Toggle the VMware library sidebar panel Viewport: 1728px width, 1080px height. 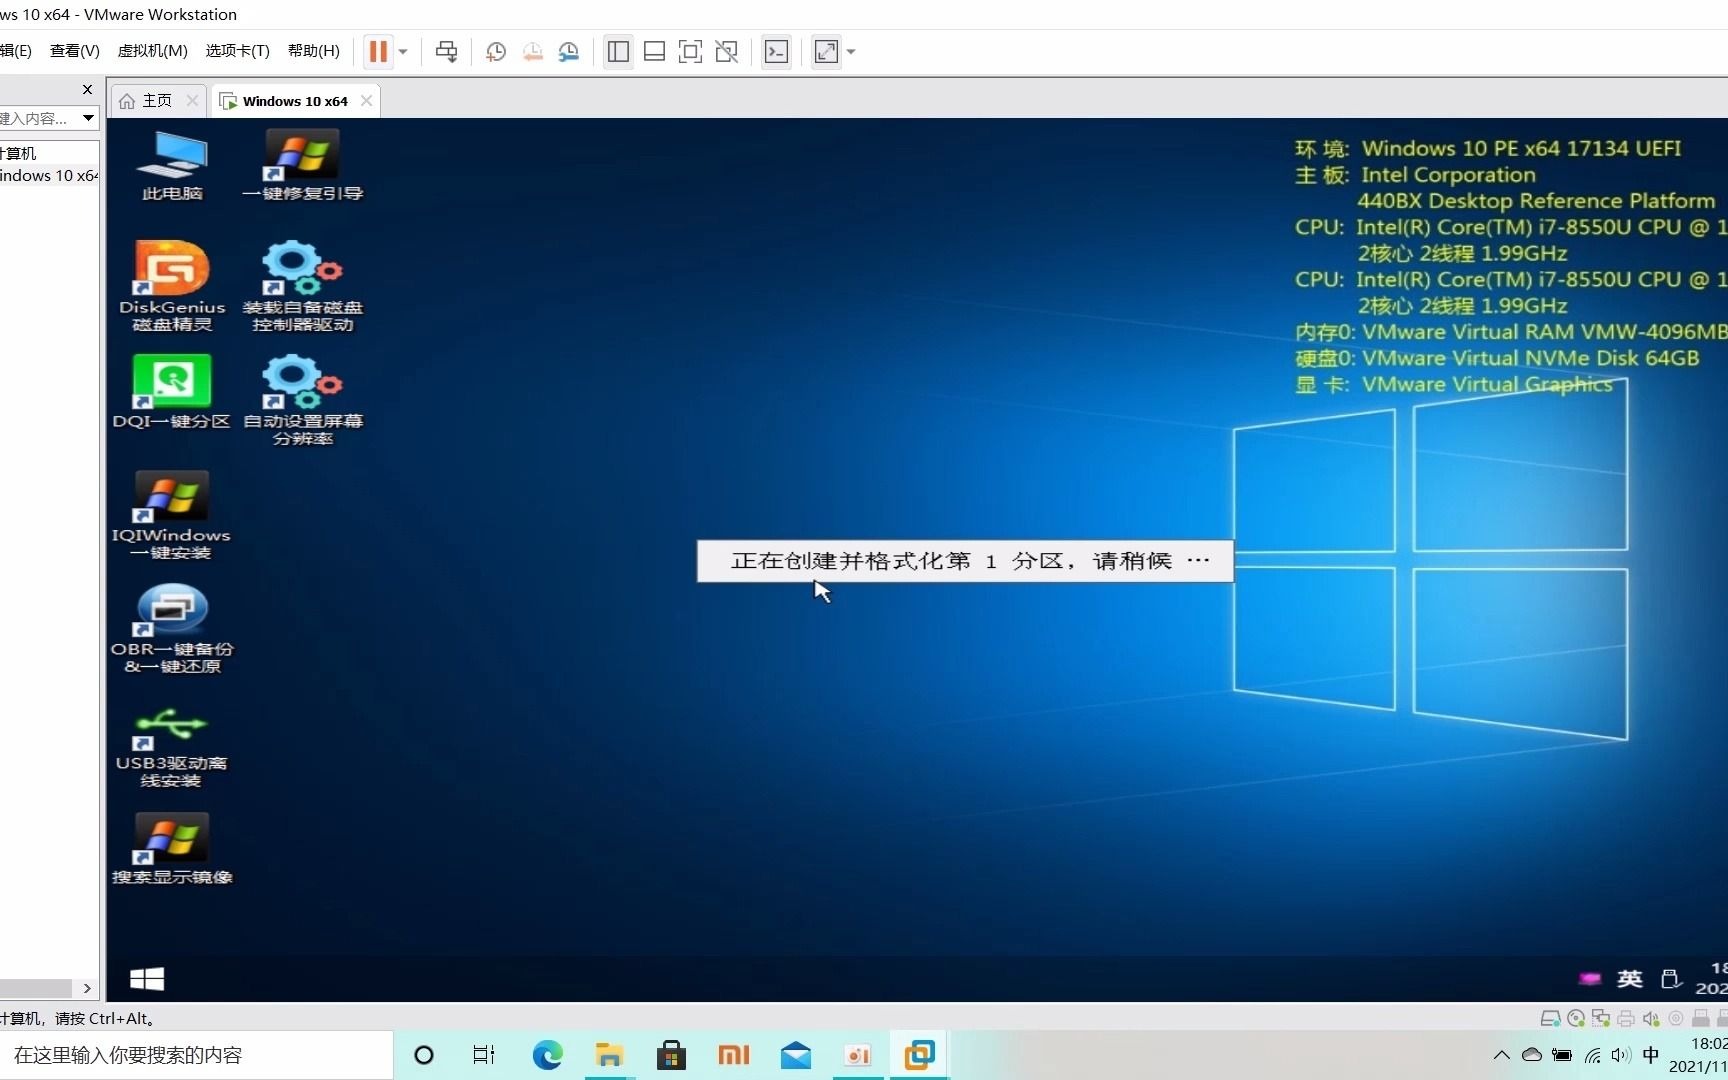(x=618, y=51)
